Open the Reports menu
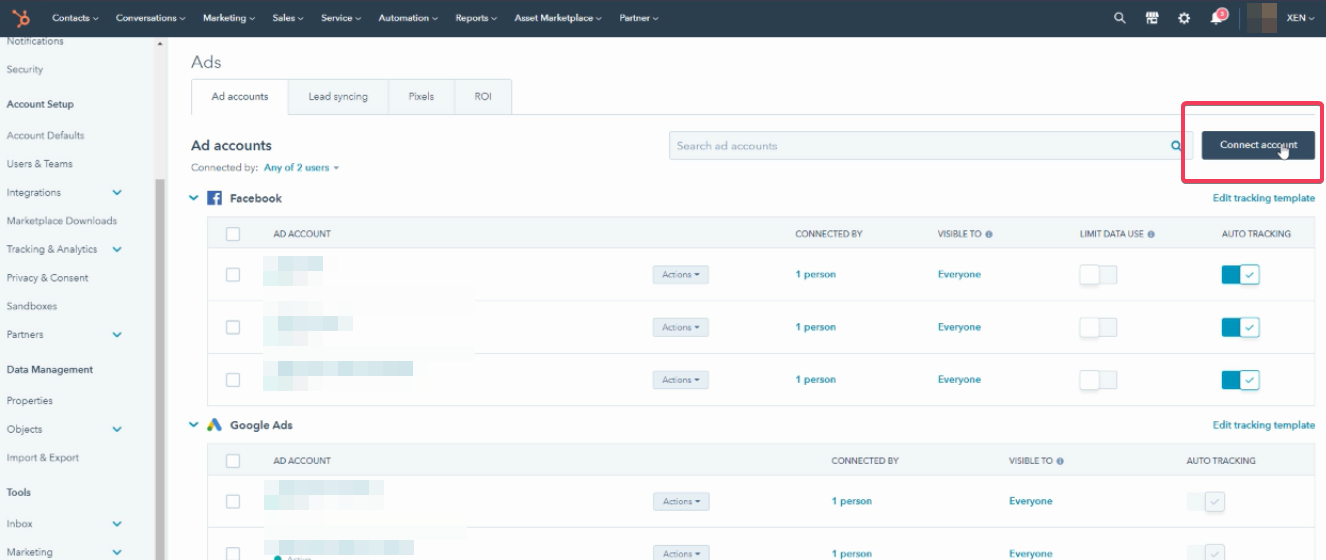 [x=477, y=18]
